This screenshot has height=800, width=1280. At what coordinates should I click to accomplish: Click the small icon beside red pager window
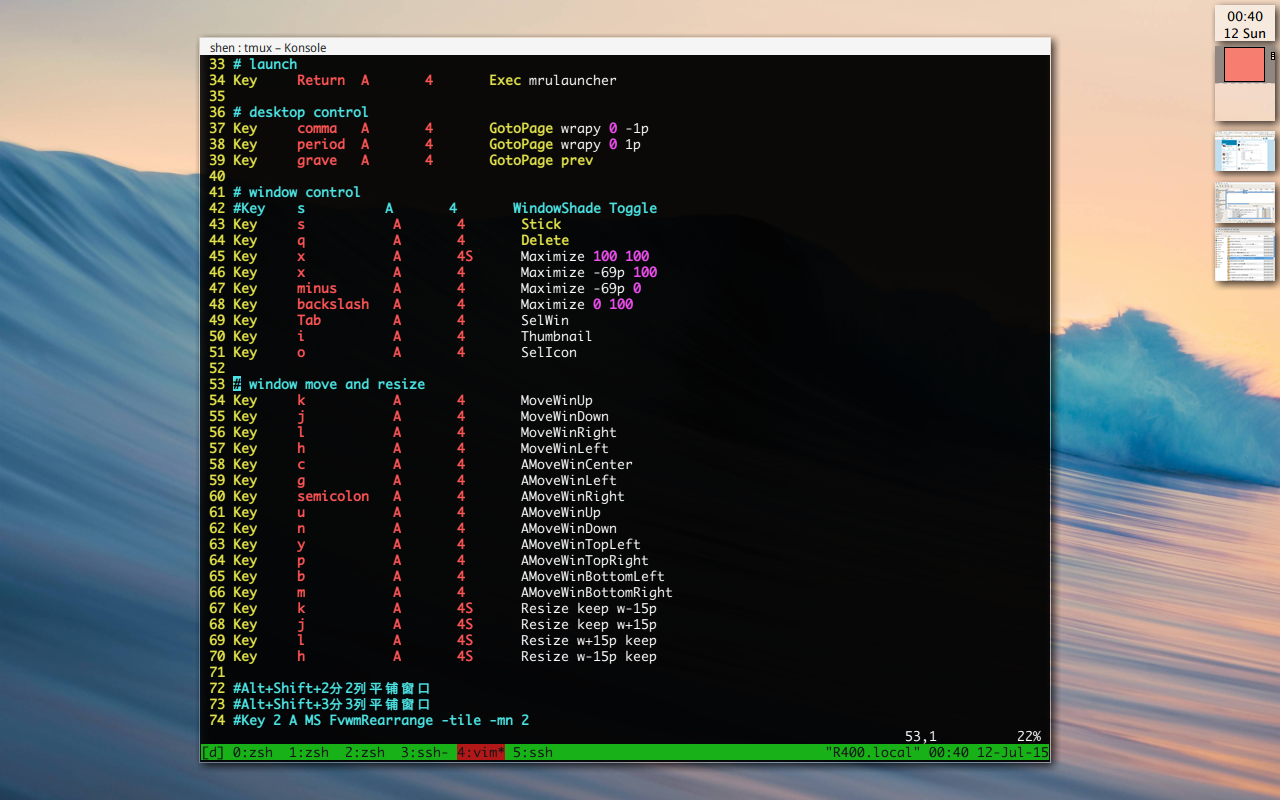click(1272, 56)
